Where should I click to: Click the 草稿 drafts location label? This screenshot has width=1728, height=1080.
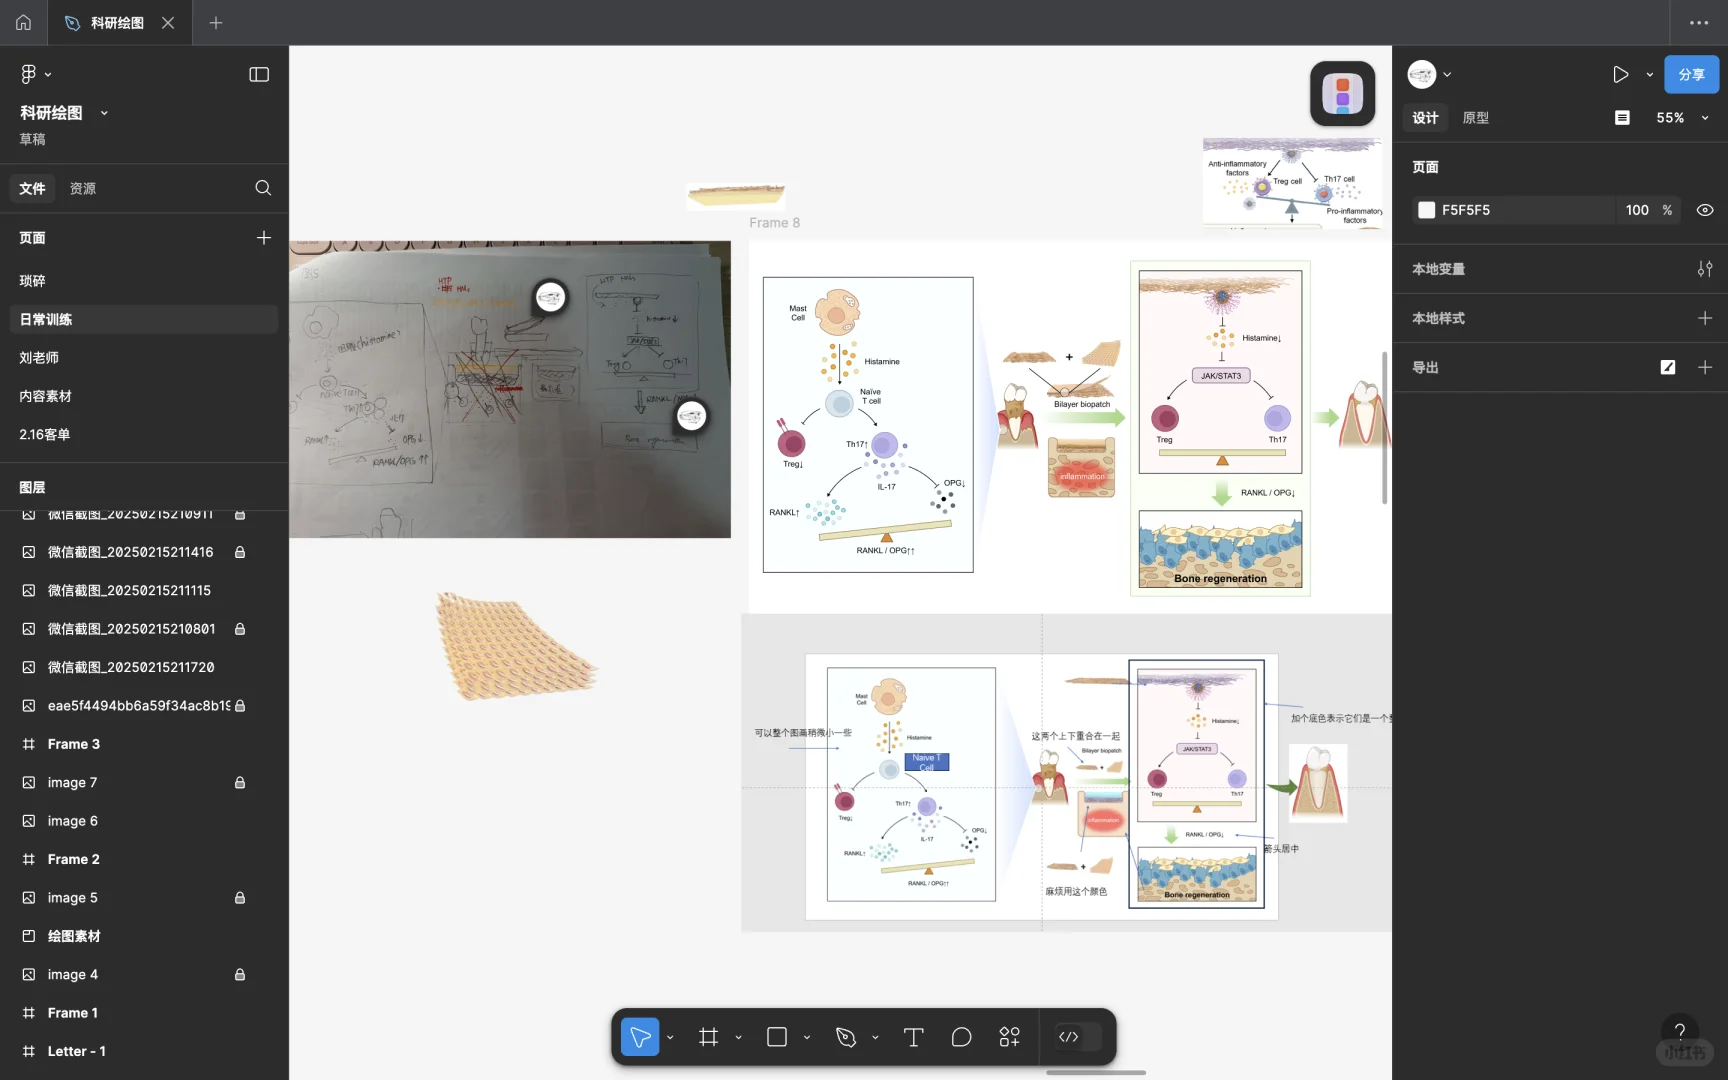coord(33,140)
